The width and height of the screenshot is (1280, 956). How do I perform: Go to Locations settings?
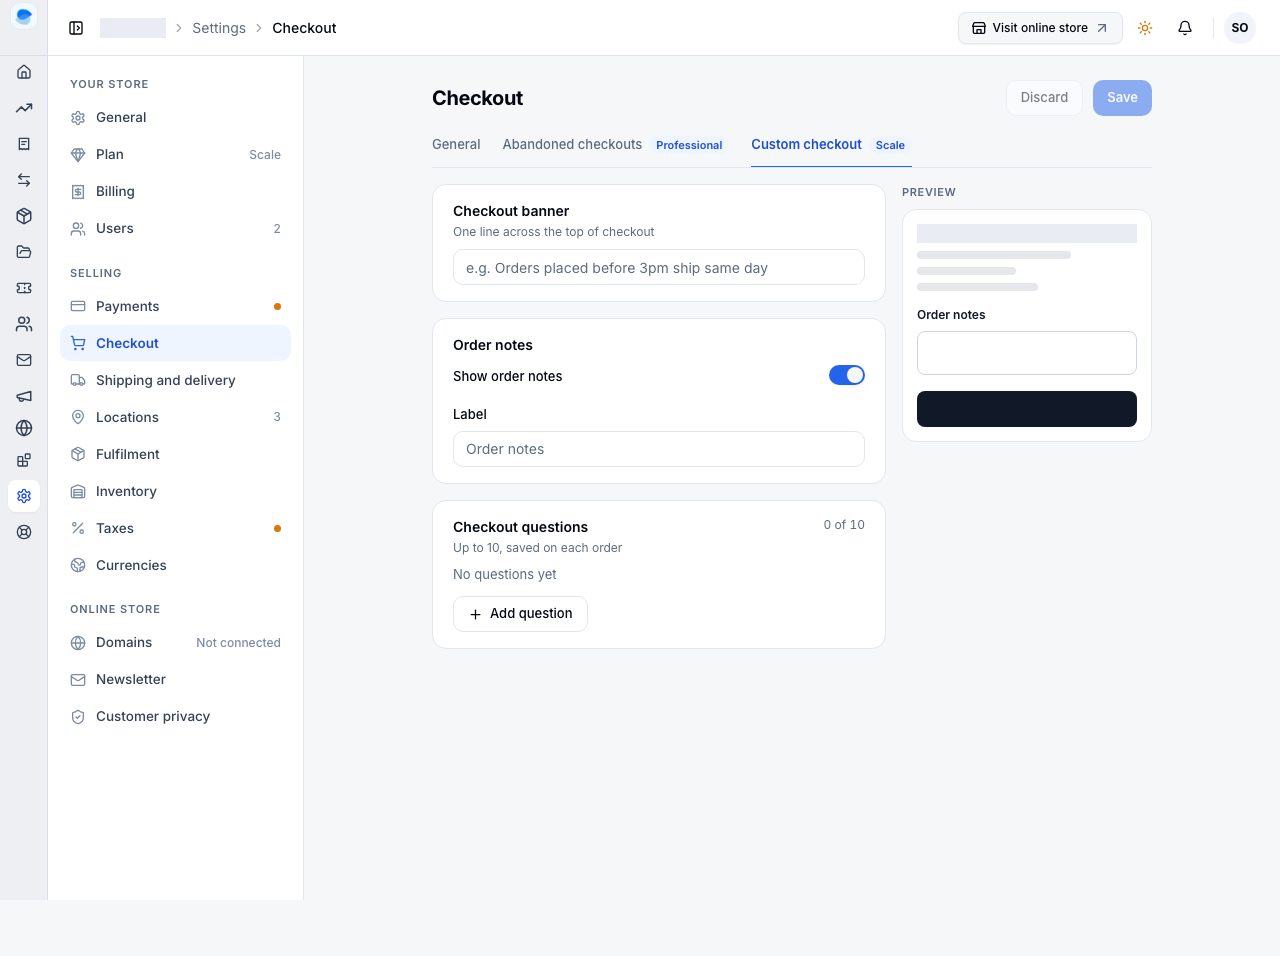tap(176, 418)
